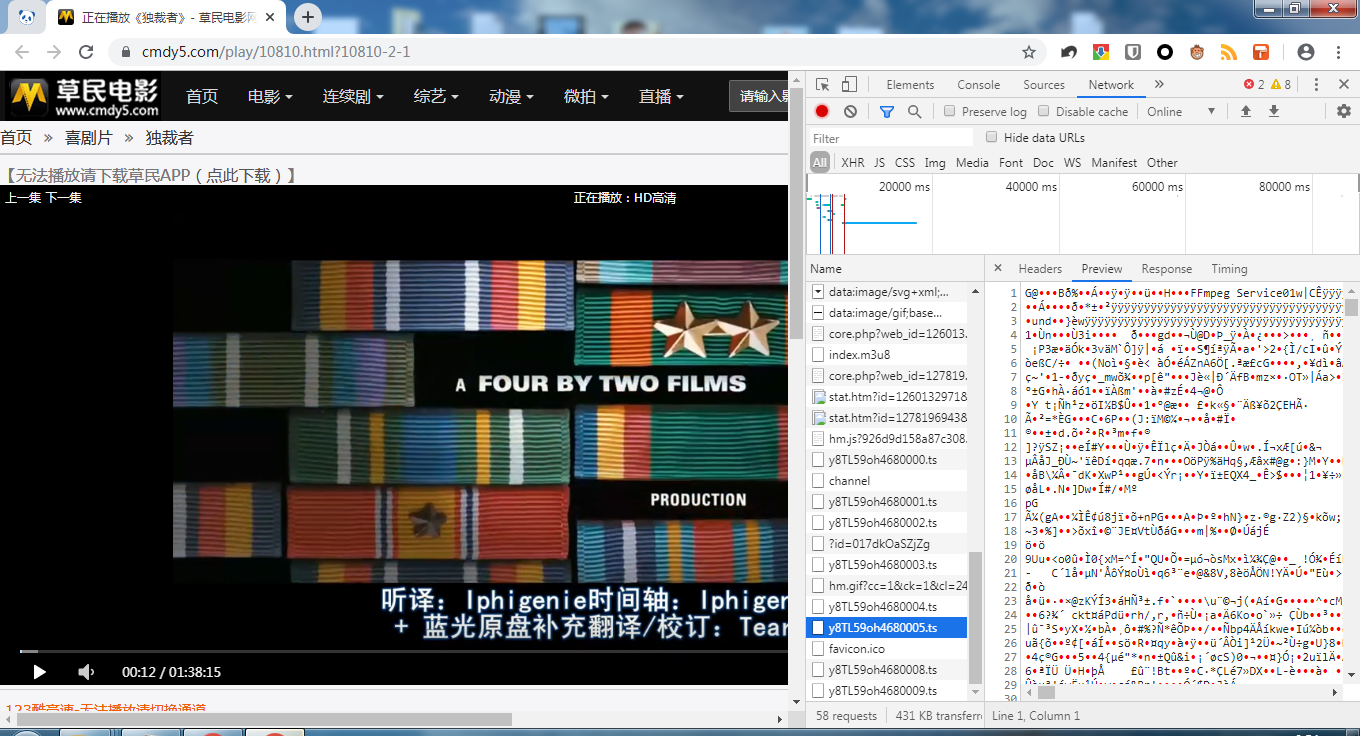Open the Timing tab

[1229, 269]
